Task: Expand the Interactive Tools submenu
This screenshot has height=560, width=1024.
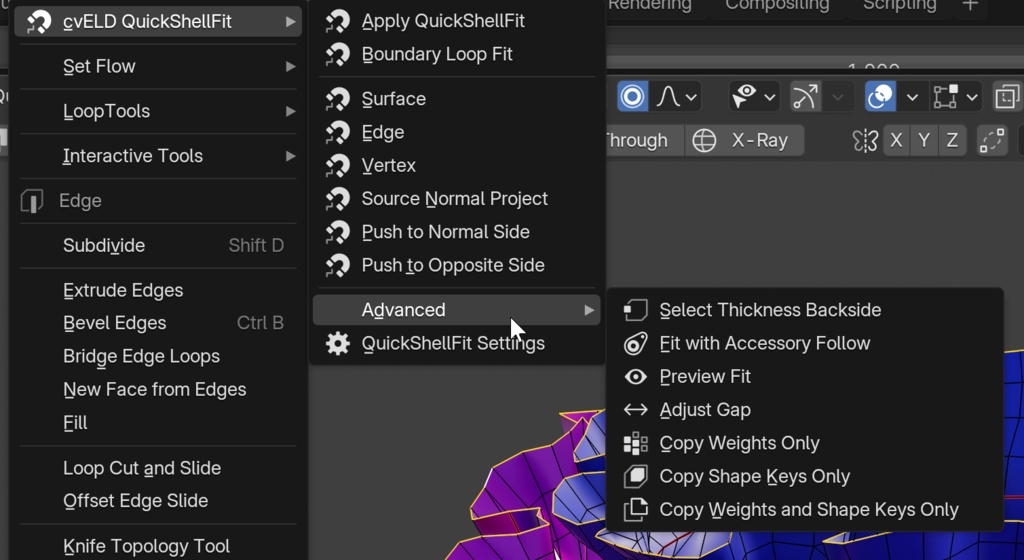Action: 159,156
